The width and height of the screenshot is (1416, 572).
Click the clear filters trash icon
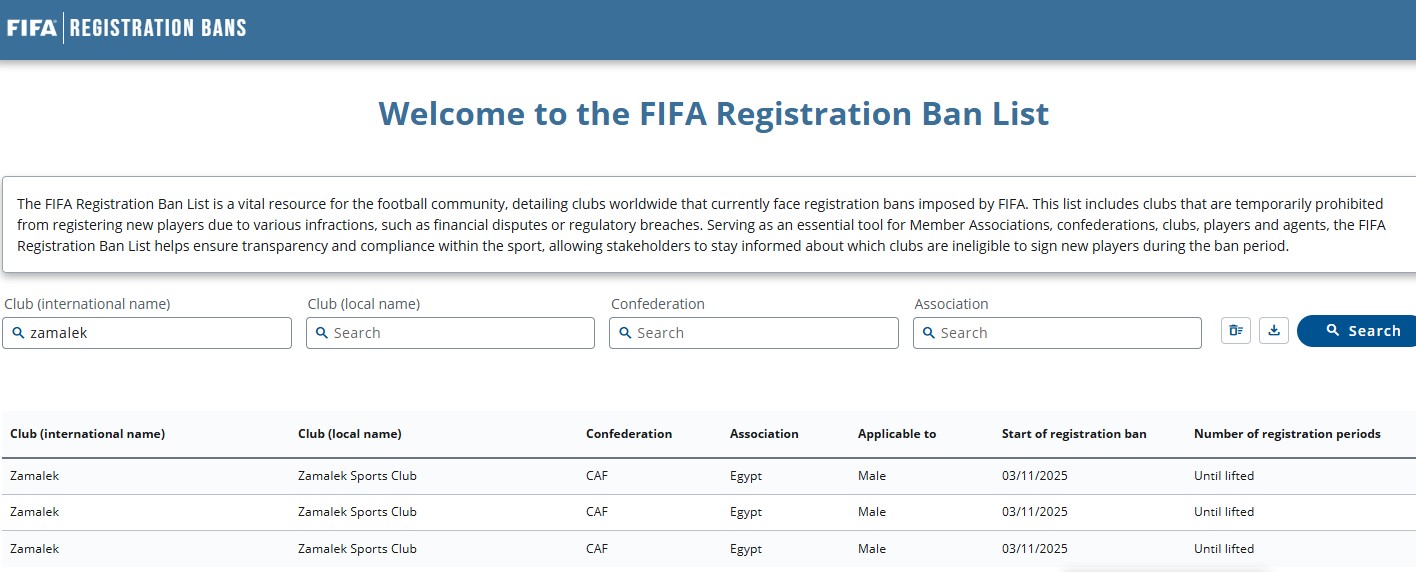click(x=1236, y=331)
